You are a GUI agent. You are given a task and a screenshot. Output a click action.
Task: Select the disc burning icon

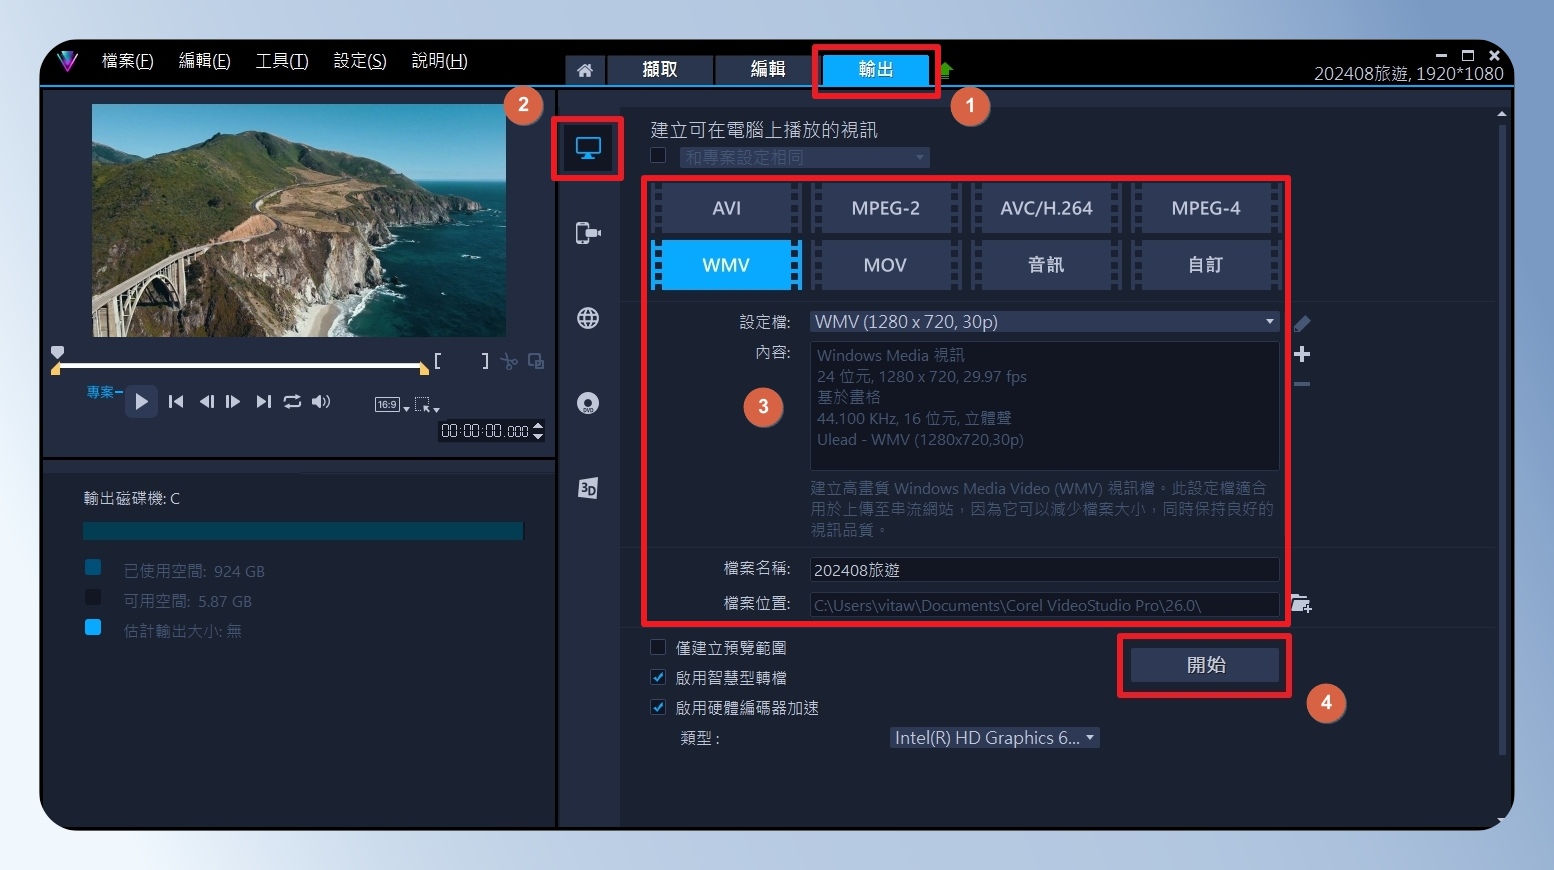pyautogui.click(x=588, y=403)
